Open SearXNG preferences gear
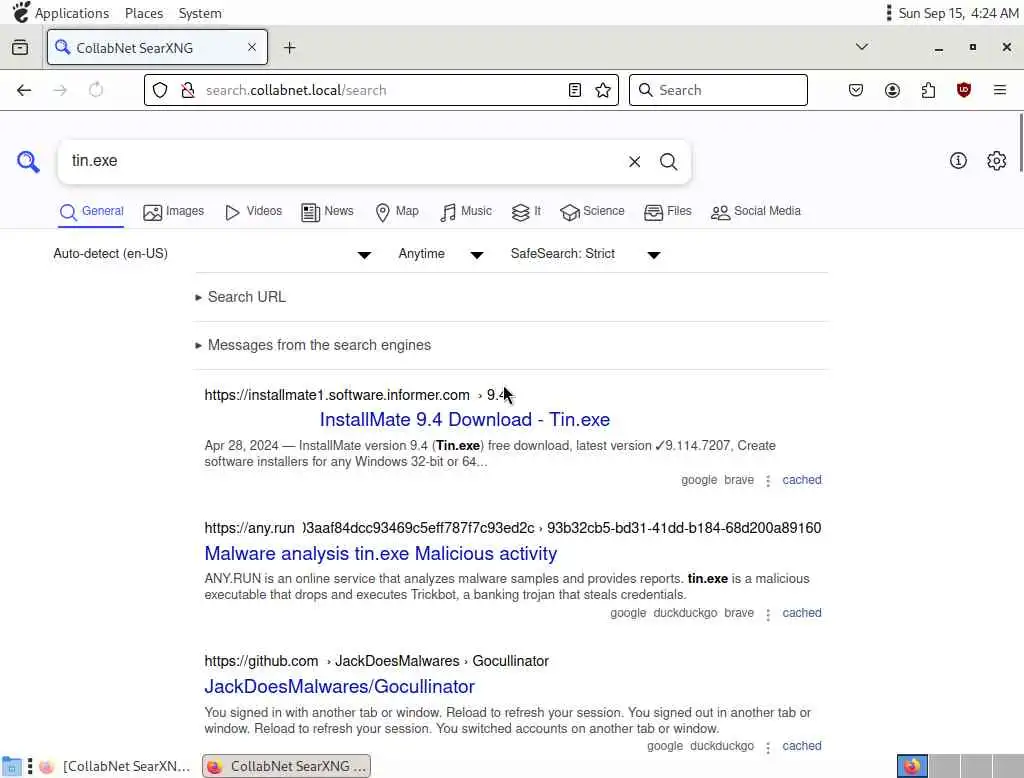This screenshot has height=778, width=1024. coord(997,161)
